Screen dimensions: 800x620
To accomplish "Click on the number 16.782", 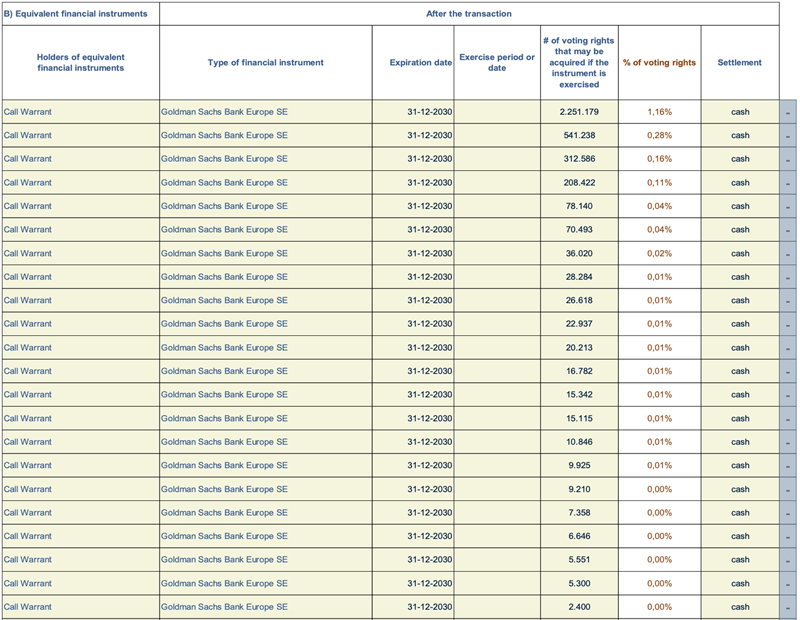I will tap(579, 371).
